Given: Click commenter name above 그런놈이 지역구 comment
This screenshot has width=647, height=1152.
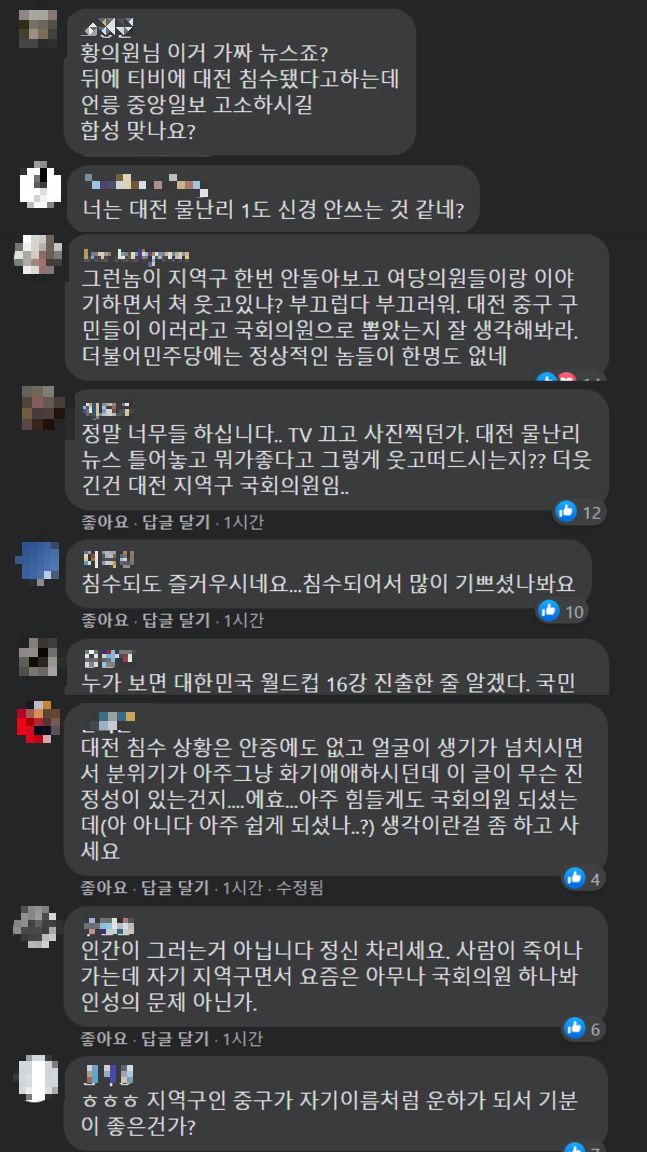Looking at the screenshot, I should [x=136, y=255].
